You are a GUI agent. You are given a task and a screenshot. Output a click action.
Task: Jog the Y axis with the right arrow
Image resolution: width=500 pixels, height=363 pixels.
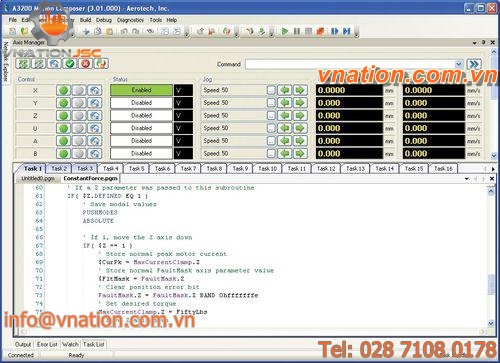click(300, 103)
